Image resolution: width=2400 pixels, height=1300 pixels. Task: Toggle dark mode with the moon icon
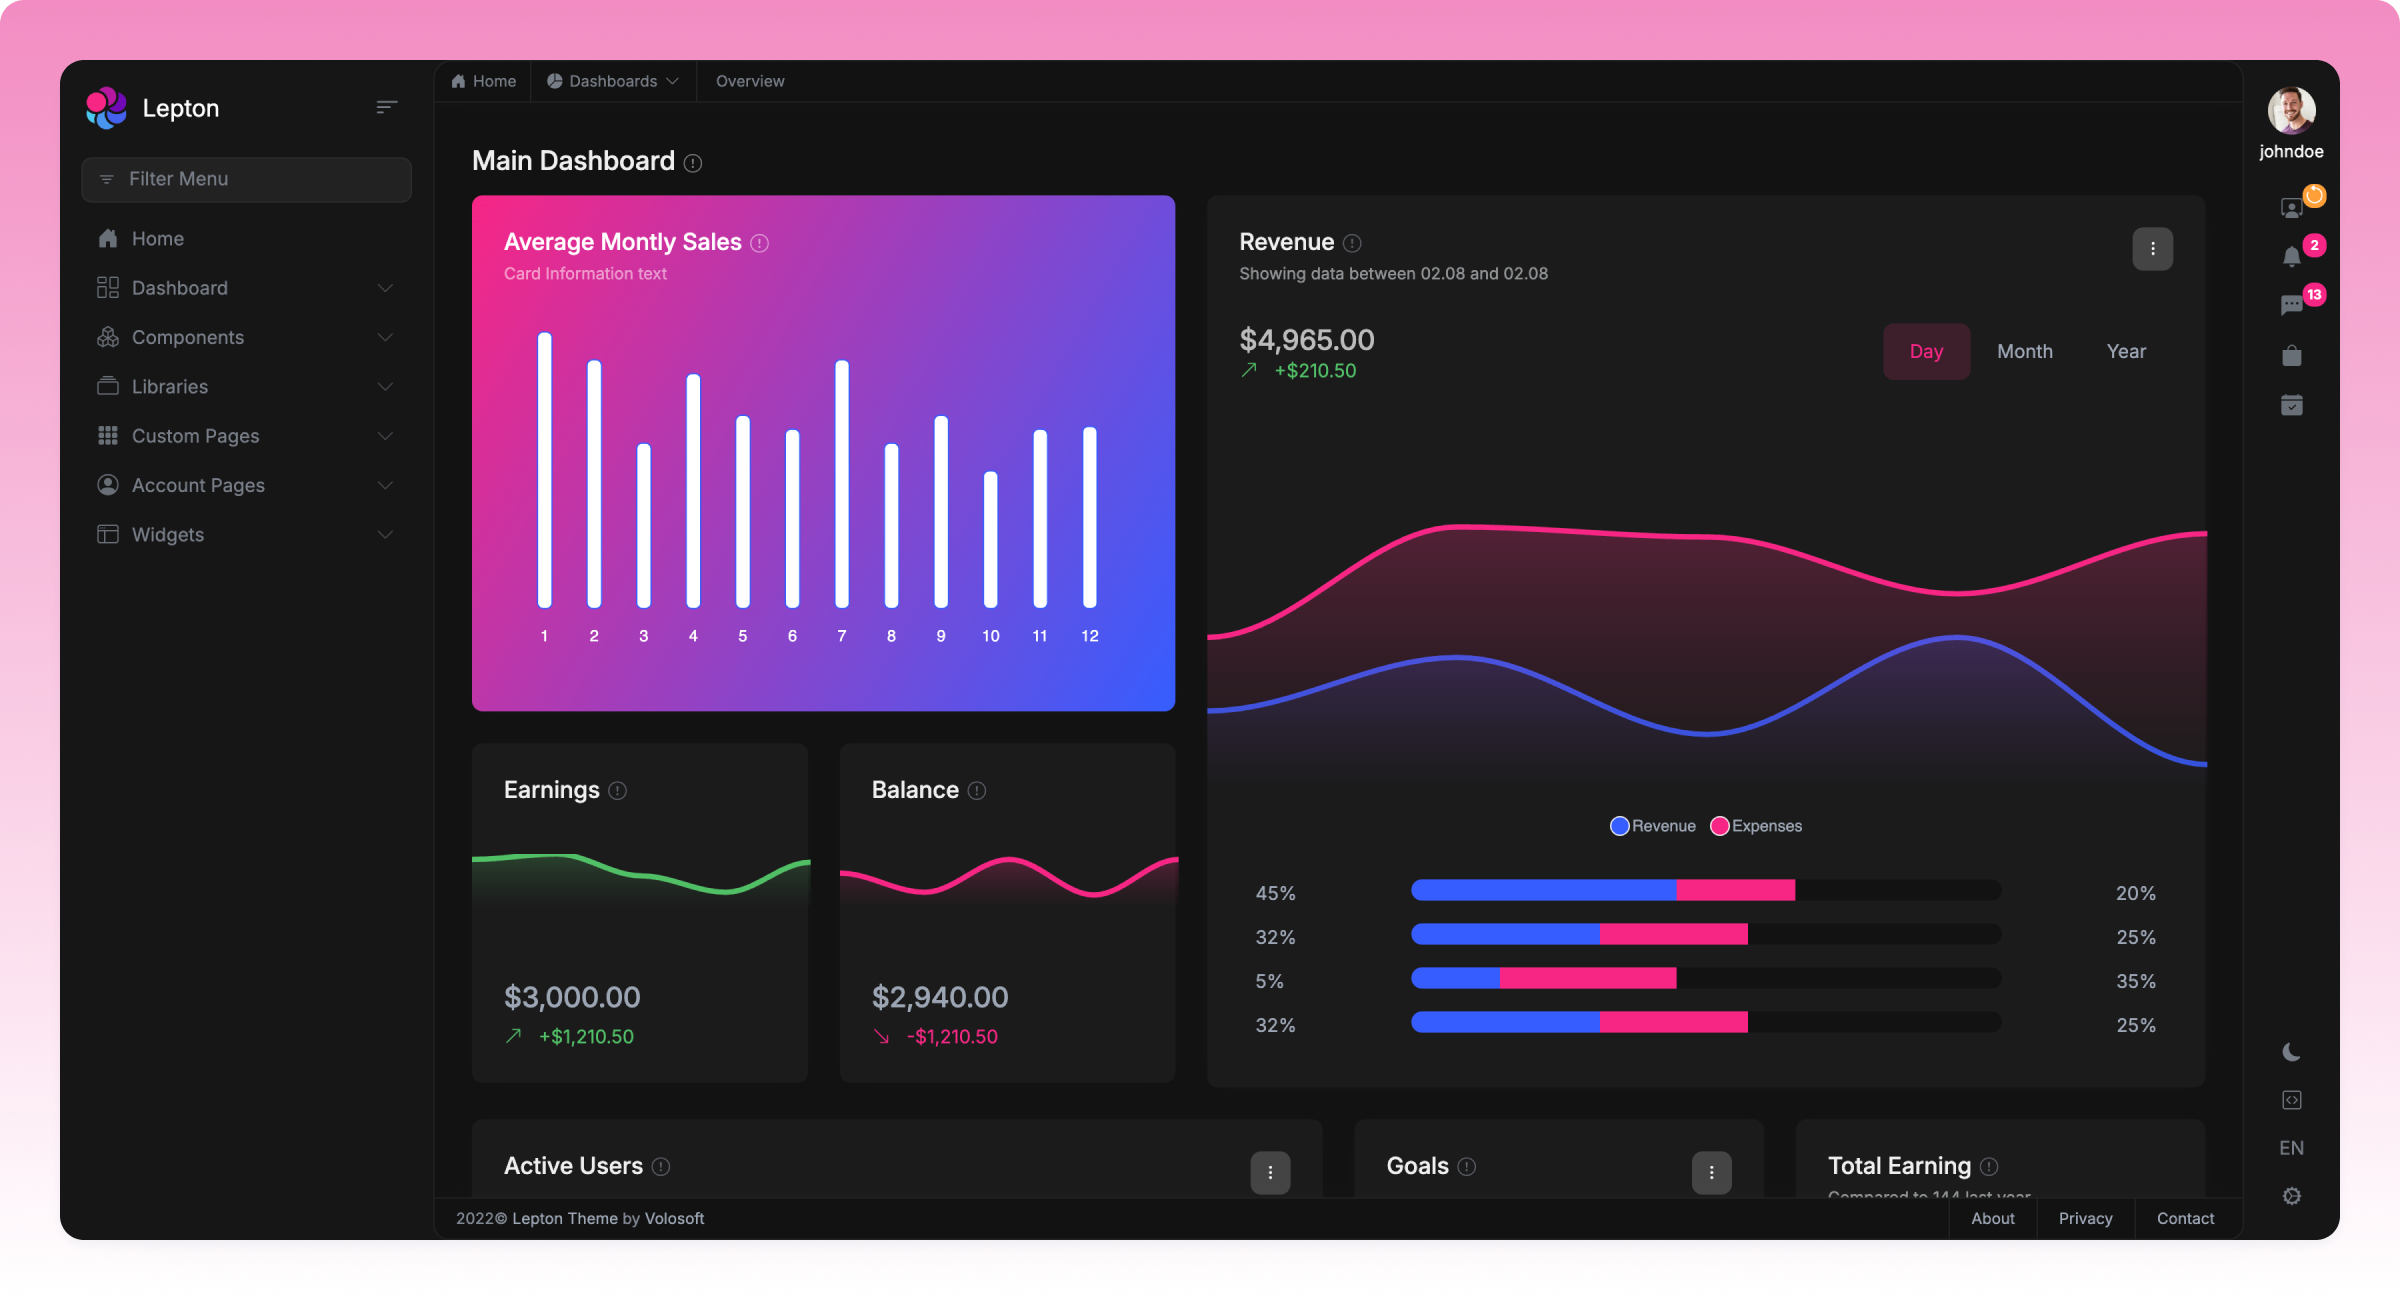coord(2291,1052)
